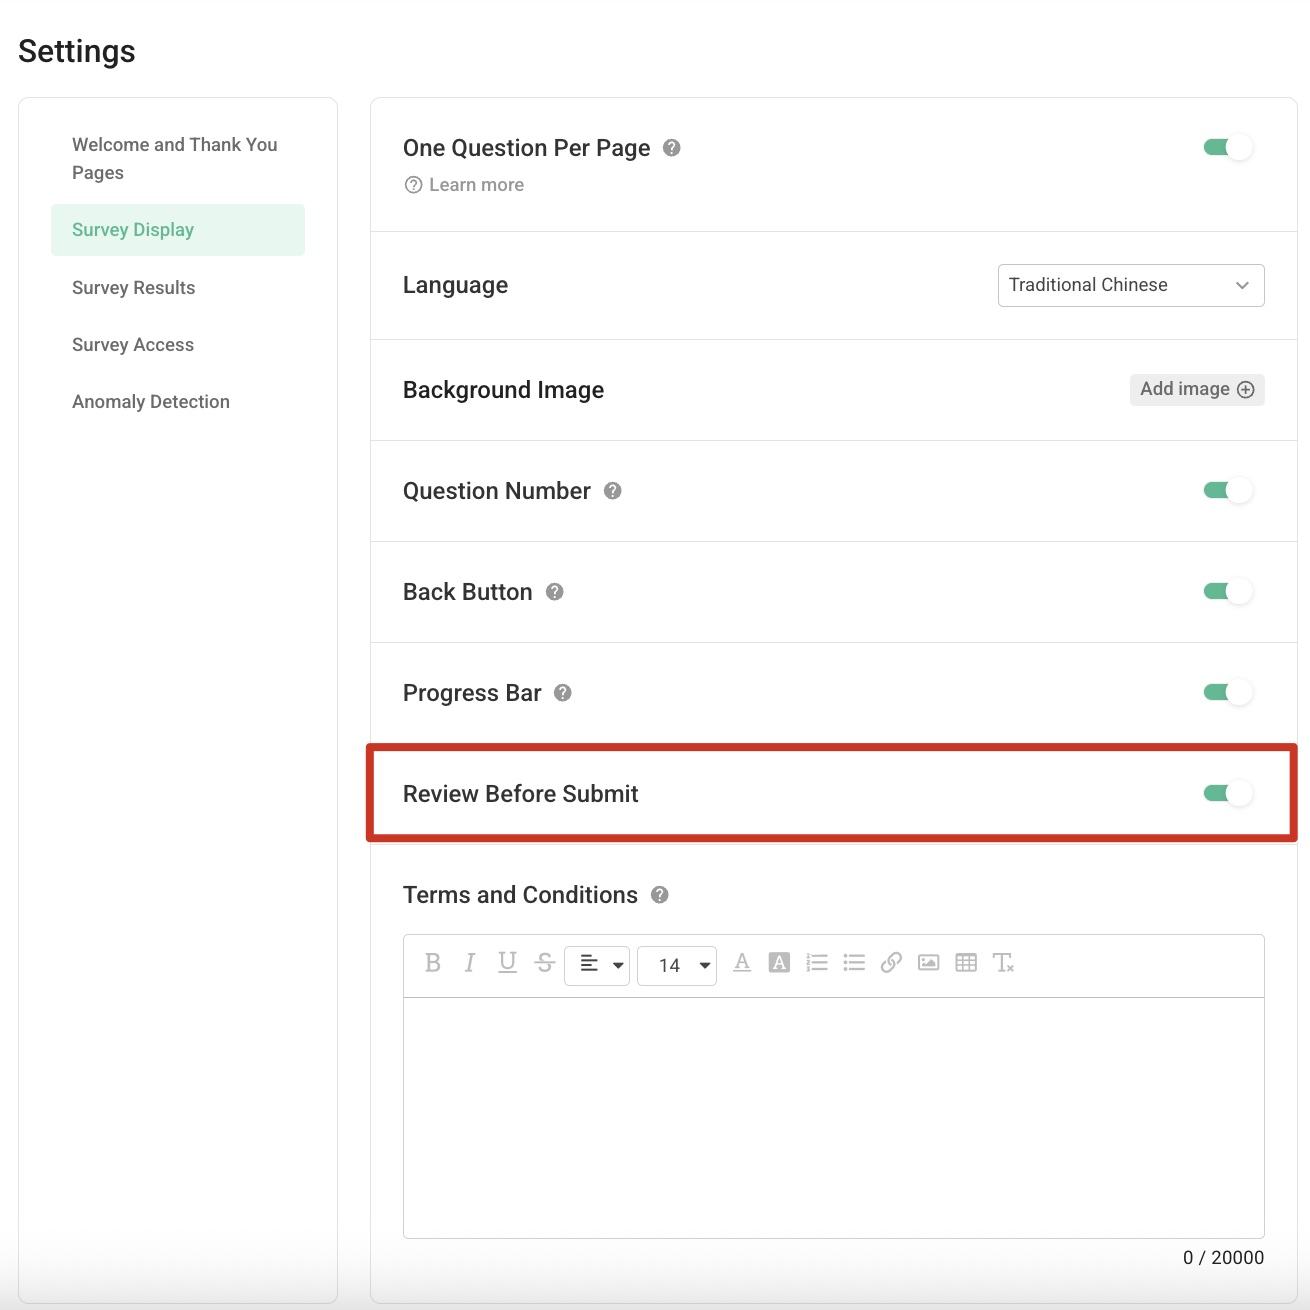The height and width of the screenshot is (1310, 1310).
Task: Go to Anomaly Detection settings
Action: [x=151, y=401]
